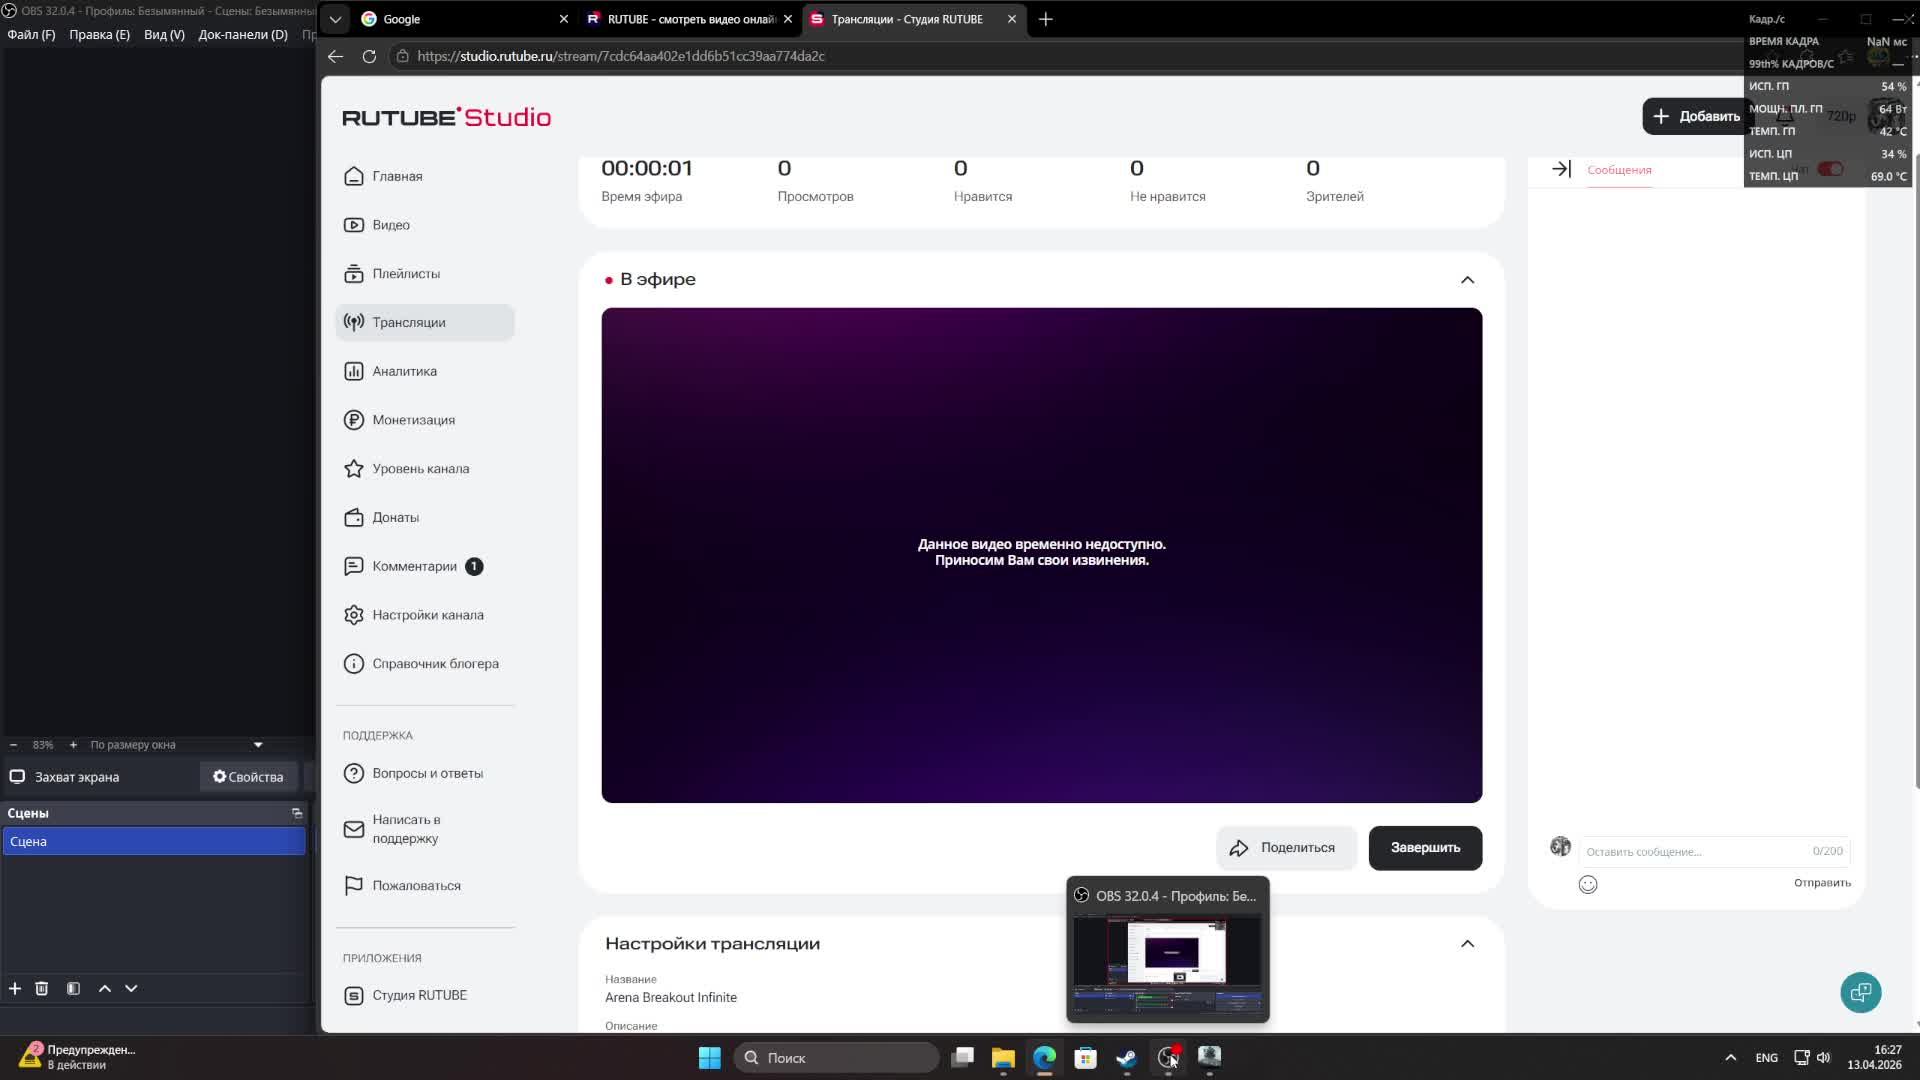This screenshot has height=1080, width=1920.
Task: Delete selected scene with trash icon
Action: tap(42, 988)
